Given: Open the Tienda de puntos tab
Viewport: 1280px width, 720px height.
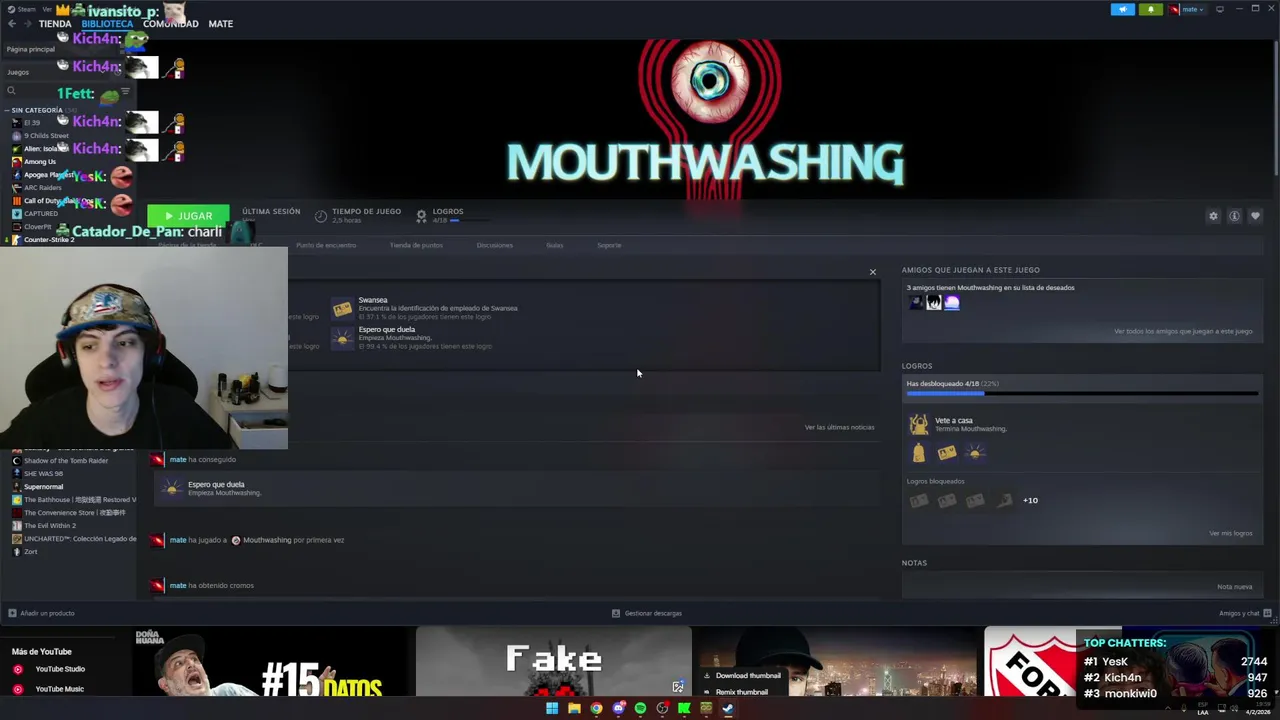Looking at the screenshot, I should 416,245.
